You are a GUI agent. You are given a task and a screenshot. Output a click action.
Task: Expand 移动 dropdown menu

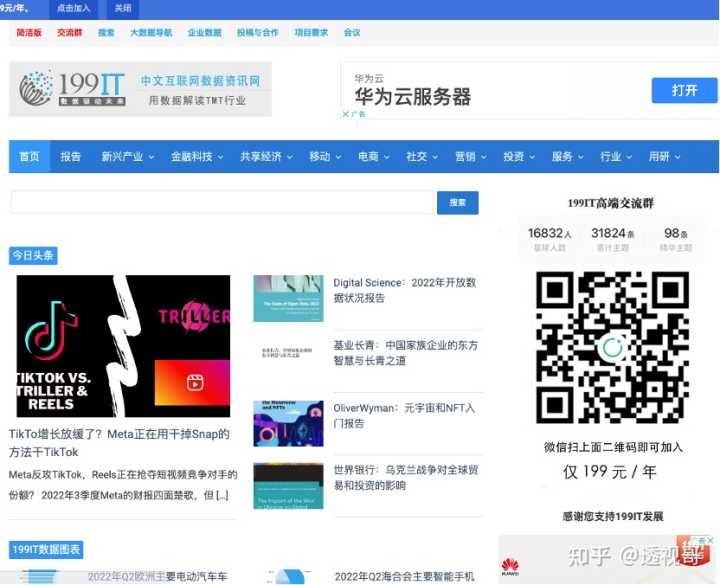pos(325,157)
